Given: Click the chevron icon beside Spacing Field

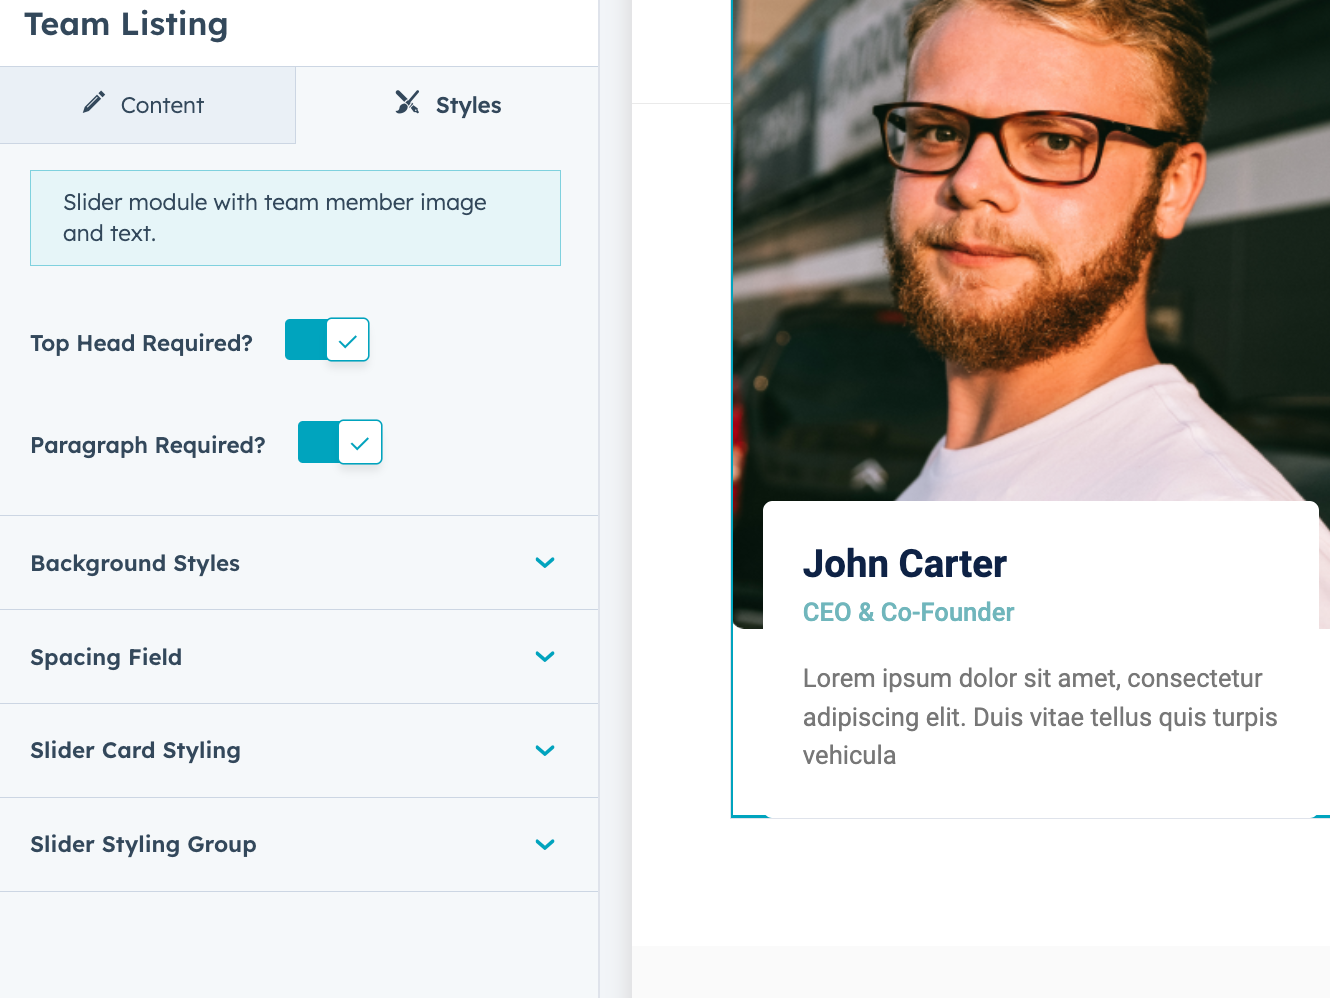Looking at the screenshot, I should click(x=545, y=657).
